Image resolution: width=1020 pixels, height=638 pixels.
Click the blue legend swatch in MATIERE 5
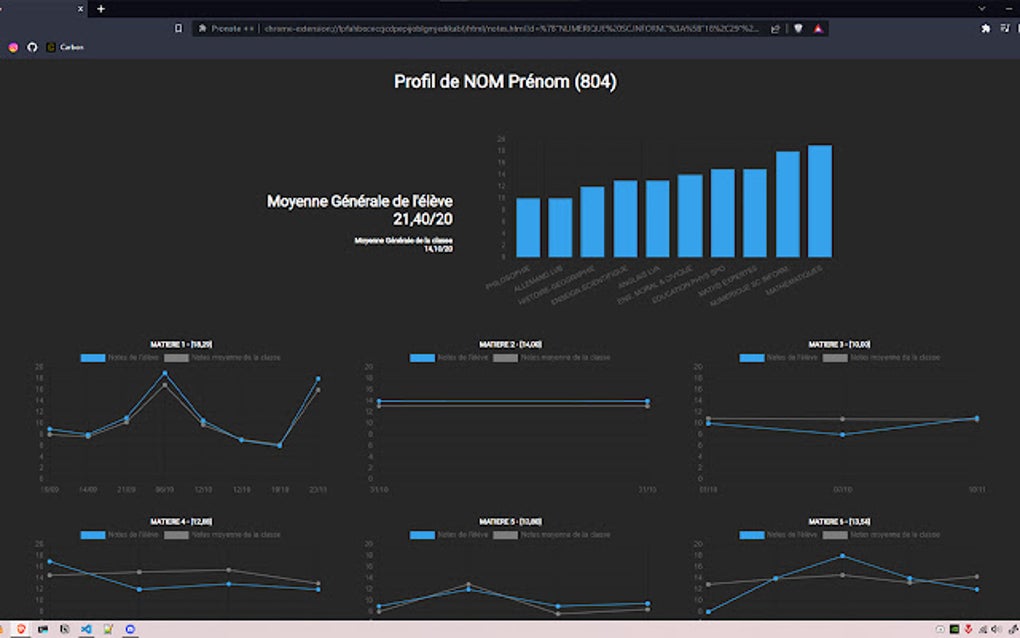tap(422, 535)
